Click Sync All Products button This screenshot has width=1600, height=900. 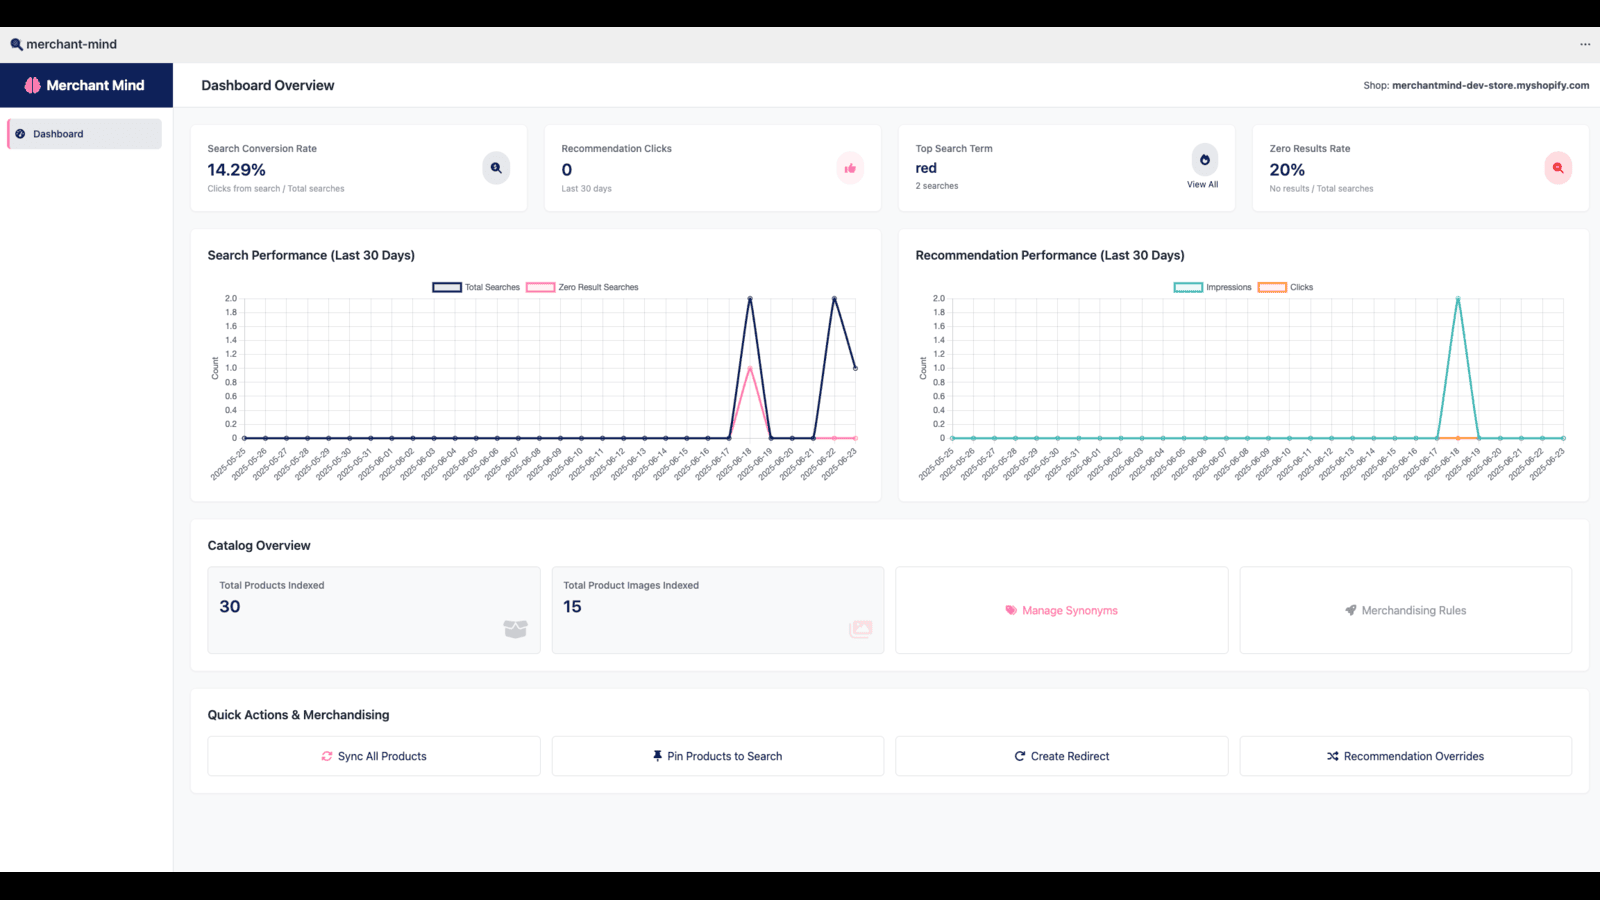(374, 756)
